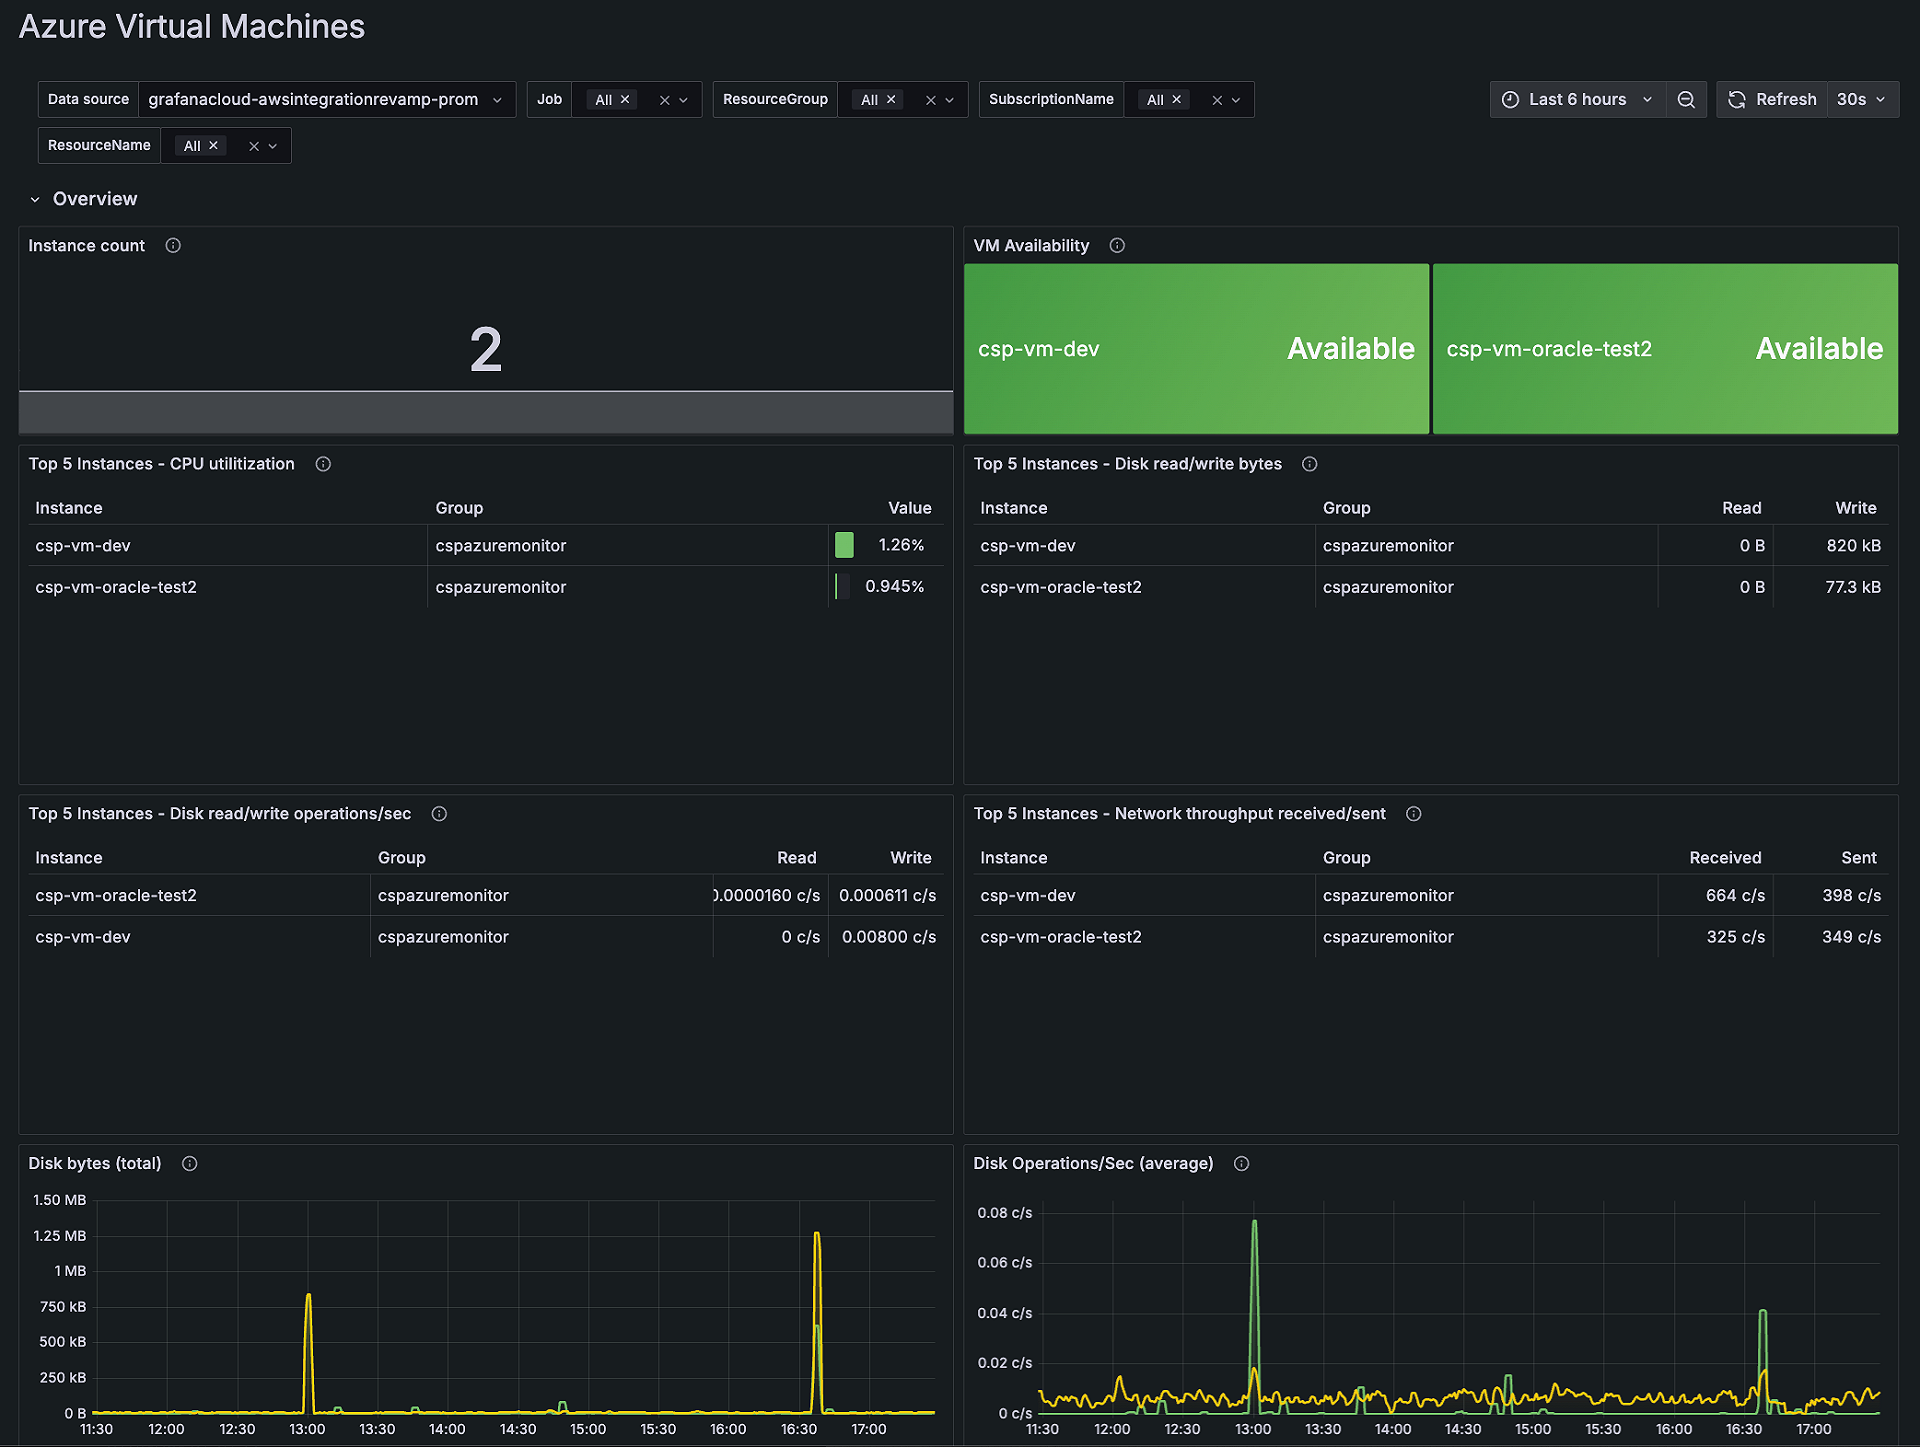Click the clock icon in the time picker
Image resolution: width=1920 pixels, height=1447 pixels.
1510,99
